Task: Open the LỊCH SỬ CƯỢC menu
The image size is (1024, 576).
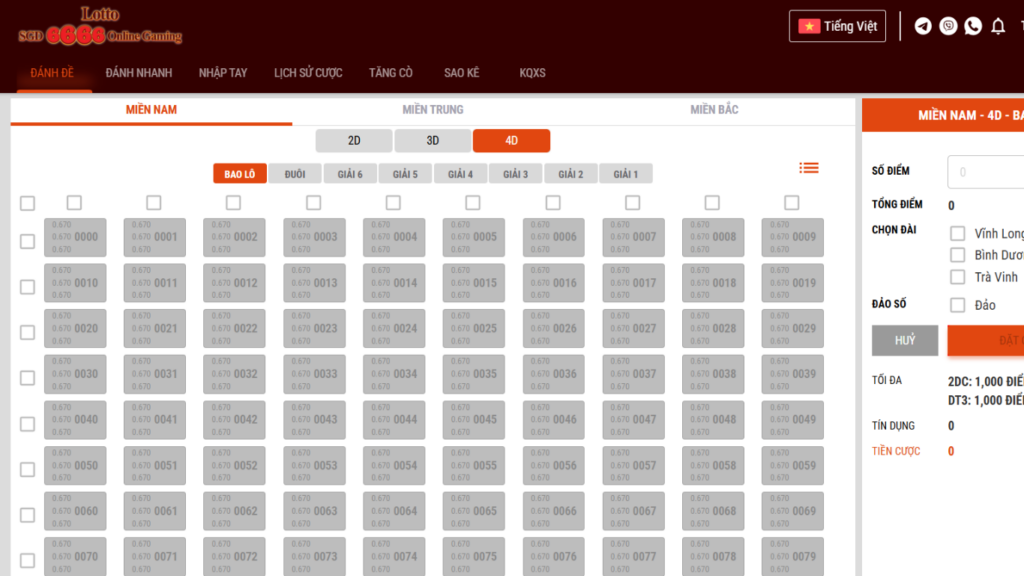Action: click(x=308, y=72)
